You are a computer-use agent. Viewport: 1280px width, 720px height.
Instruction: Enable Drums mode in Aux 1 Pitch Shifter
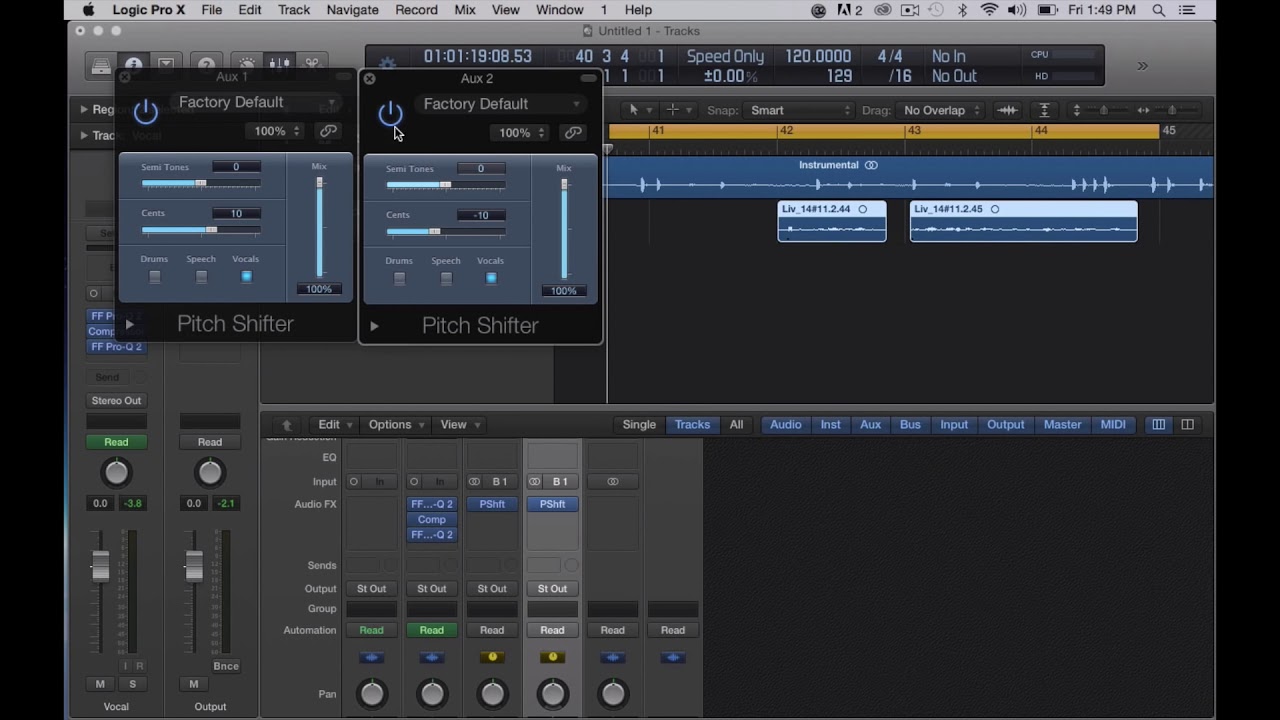[x=154, y=276]
